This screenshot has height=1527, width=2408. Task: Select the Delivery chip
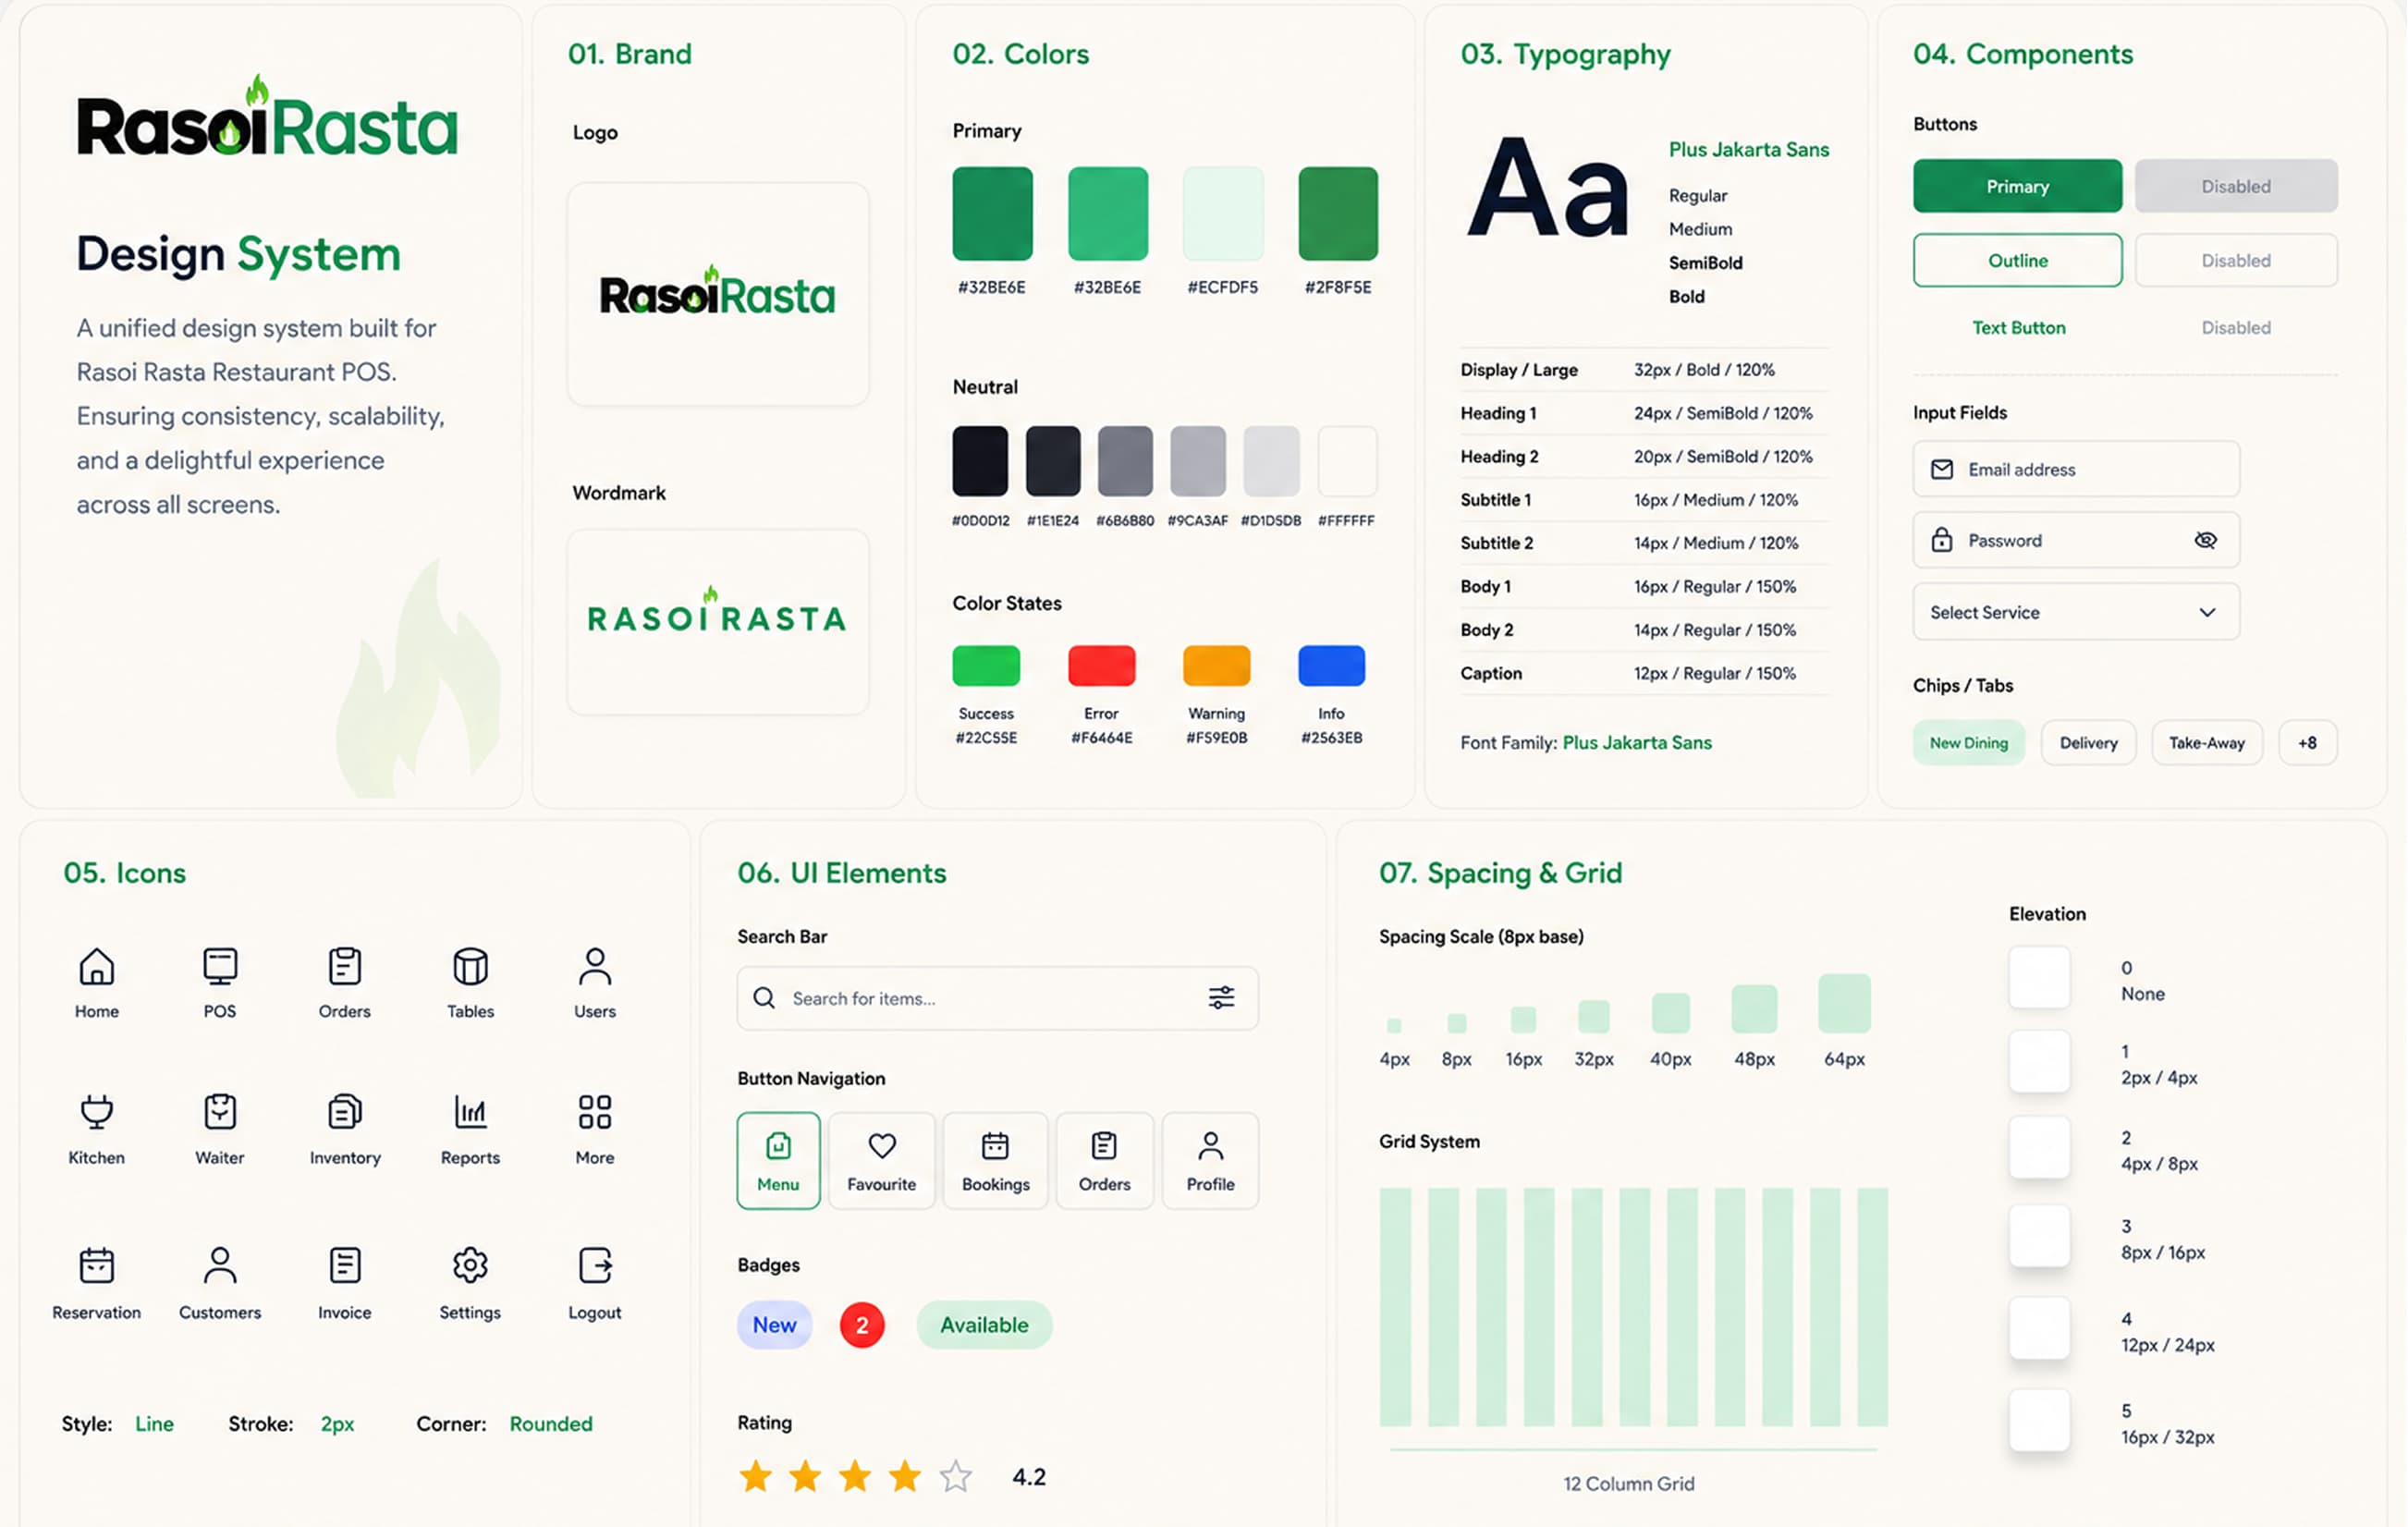point(2088,743)
